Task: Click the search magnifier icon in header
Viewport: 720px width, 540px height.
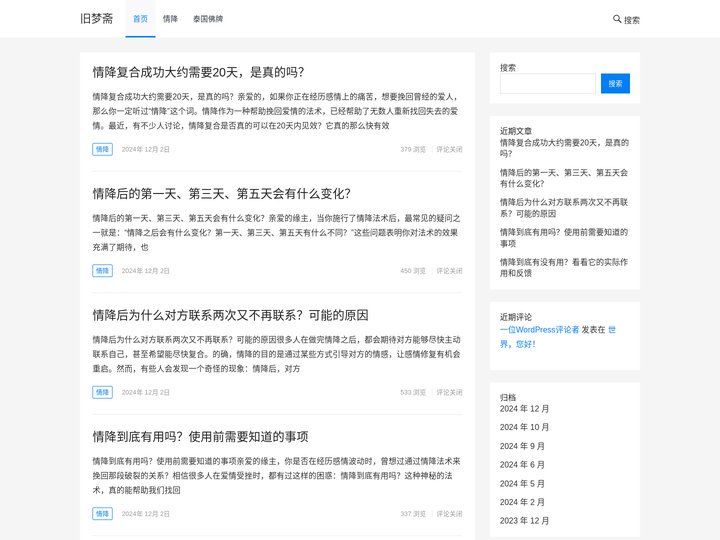Action: [617, 19]
